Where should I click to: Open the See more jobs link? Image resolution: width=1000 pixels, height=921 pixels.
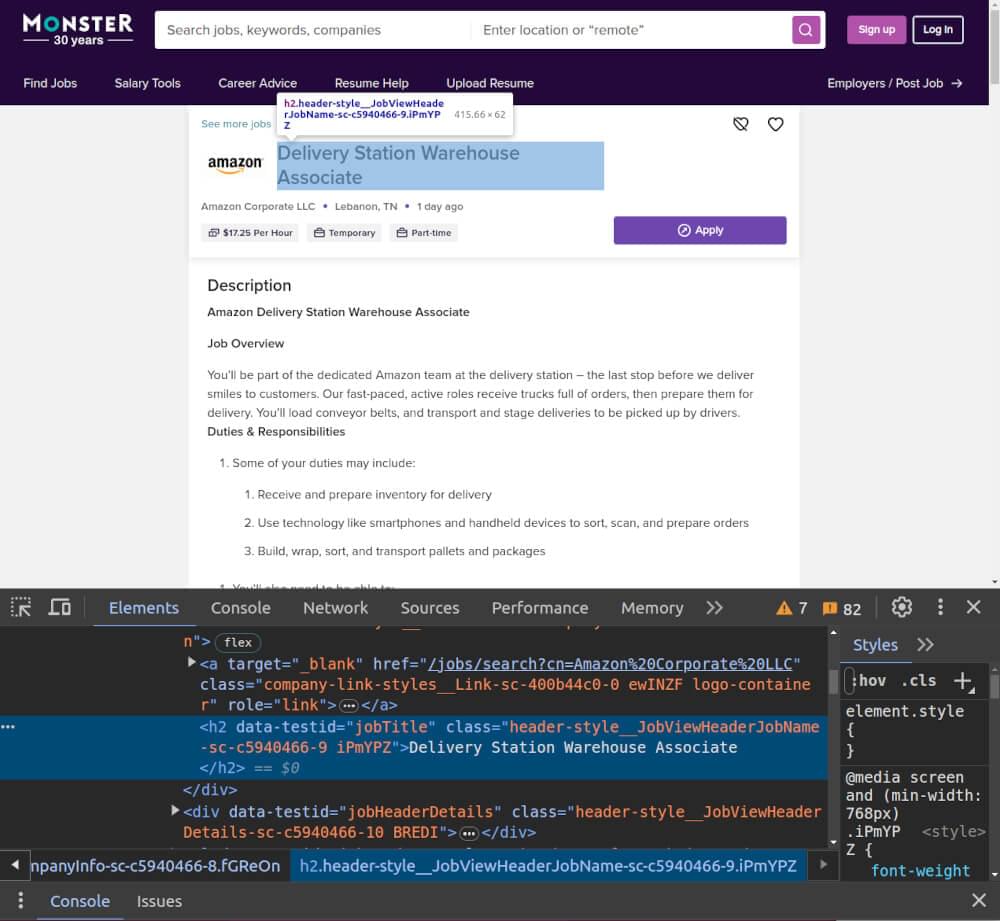point(235,123)
